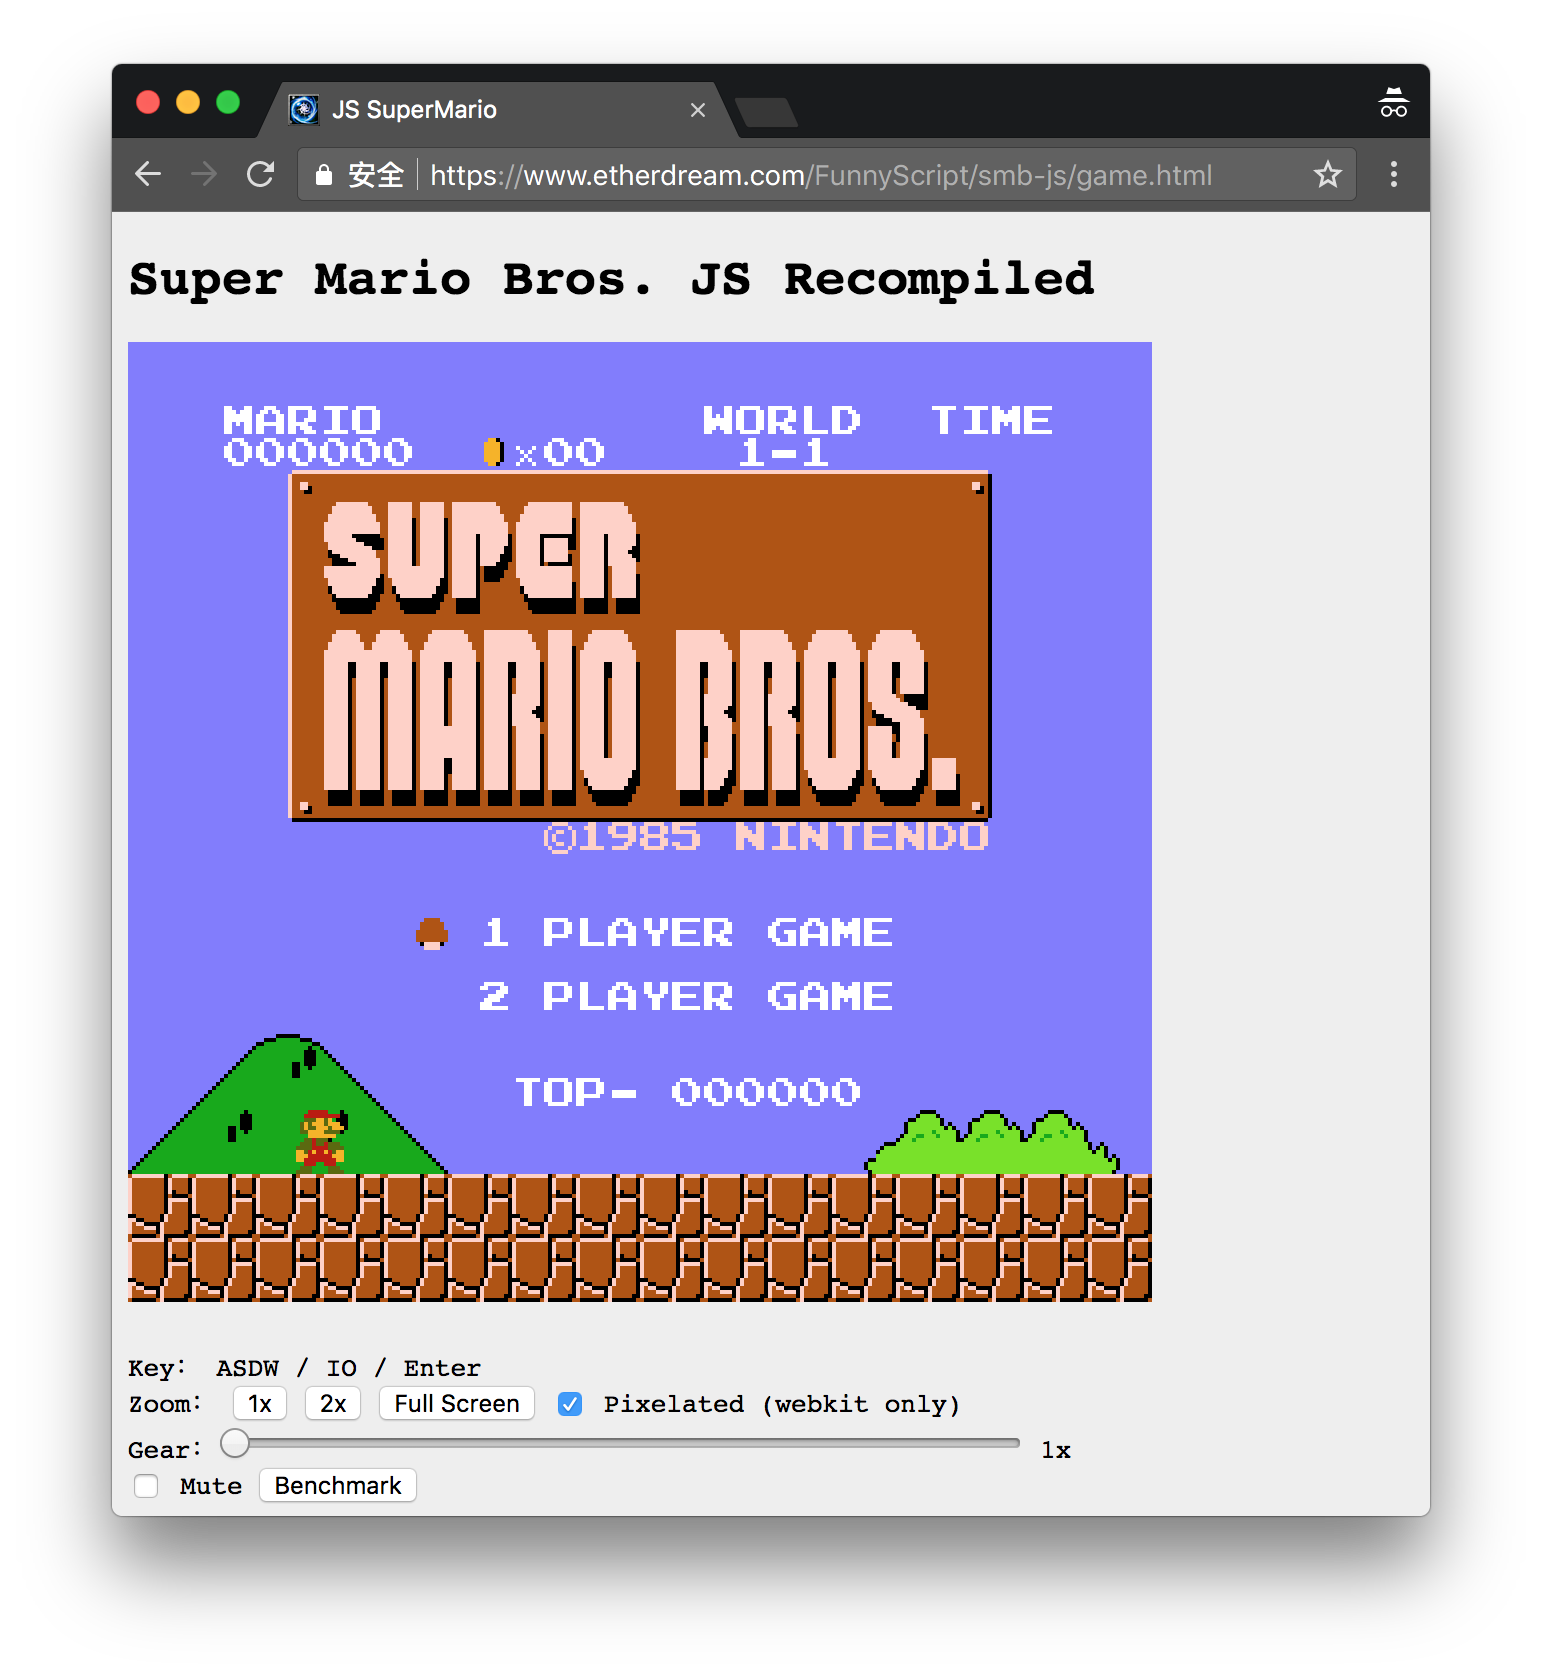The width and height of the screenshot is (1542, 1676).
Task: Go back using the browser back arrow
Action: 148,175
